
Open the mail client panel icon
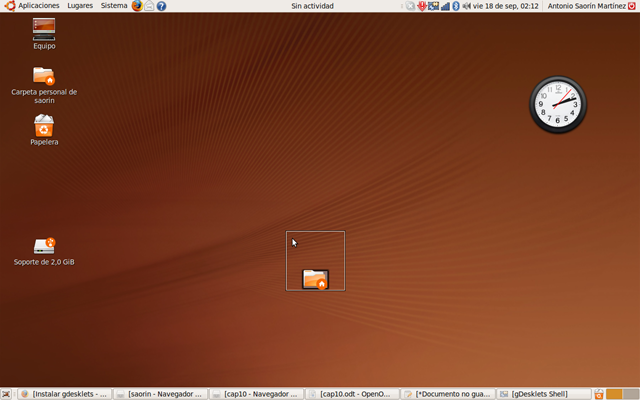pyautogui.click(x=149, y=6)
